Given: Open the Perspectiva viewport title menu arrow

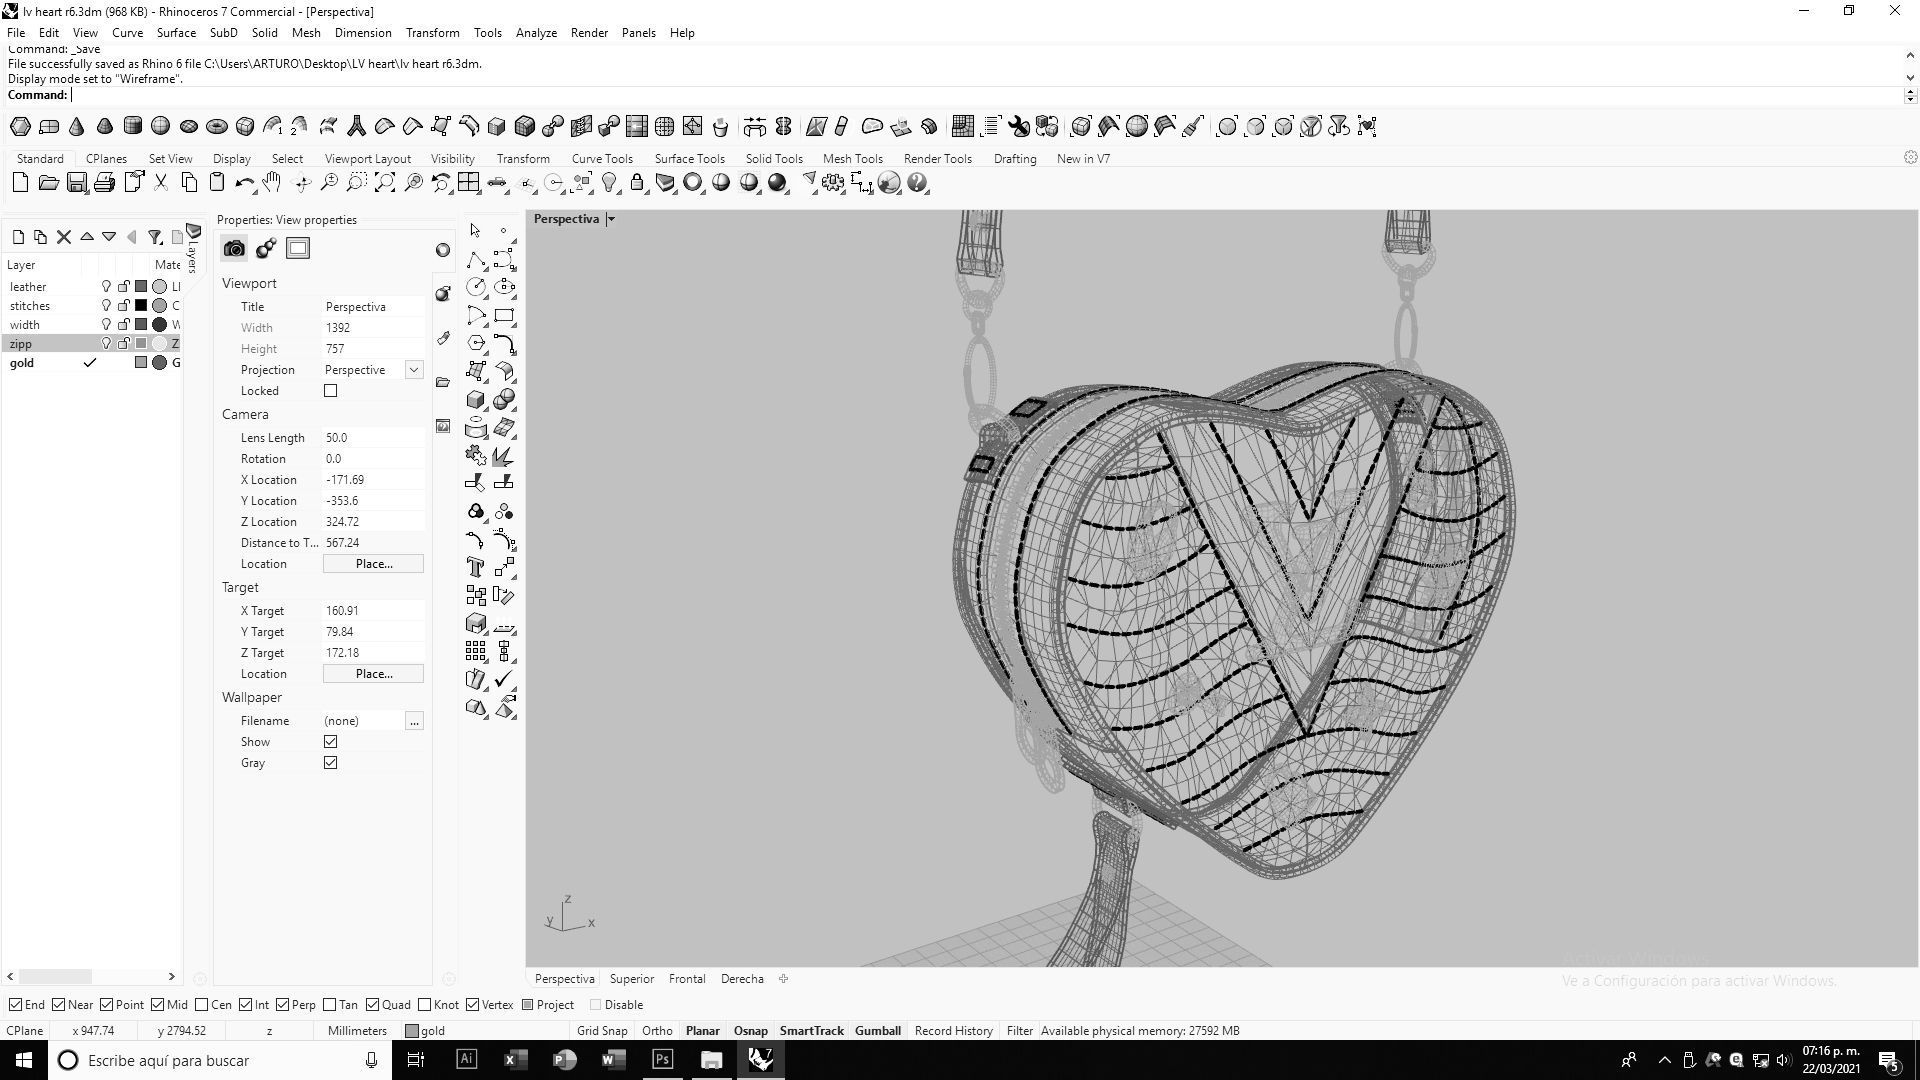Looking at the screenshot, I should pyautogui.click(x=611, y=219).
